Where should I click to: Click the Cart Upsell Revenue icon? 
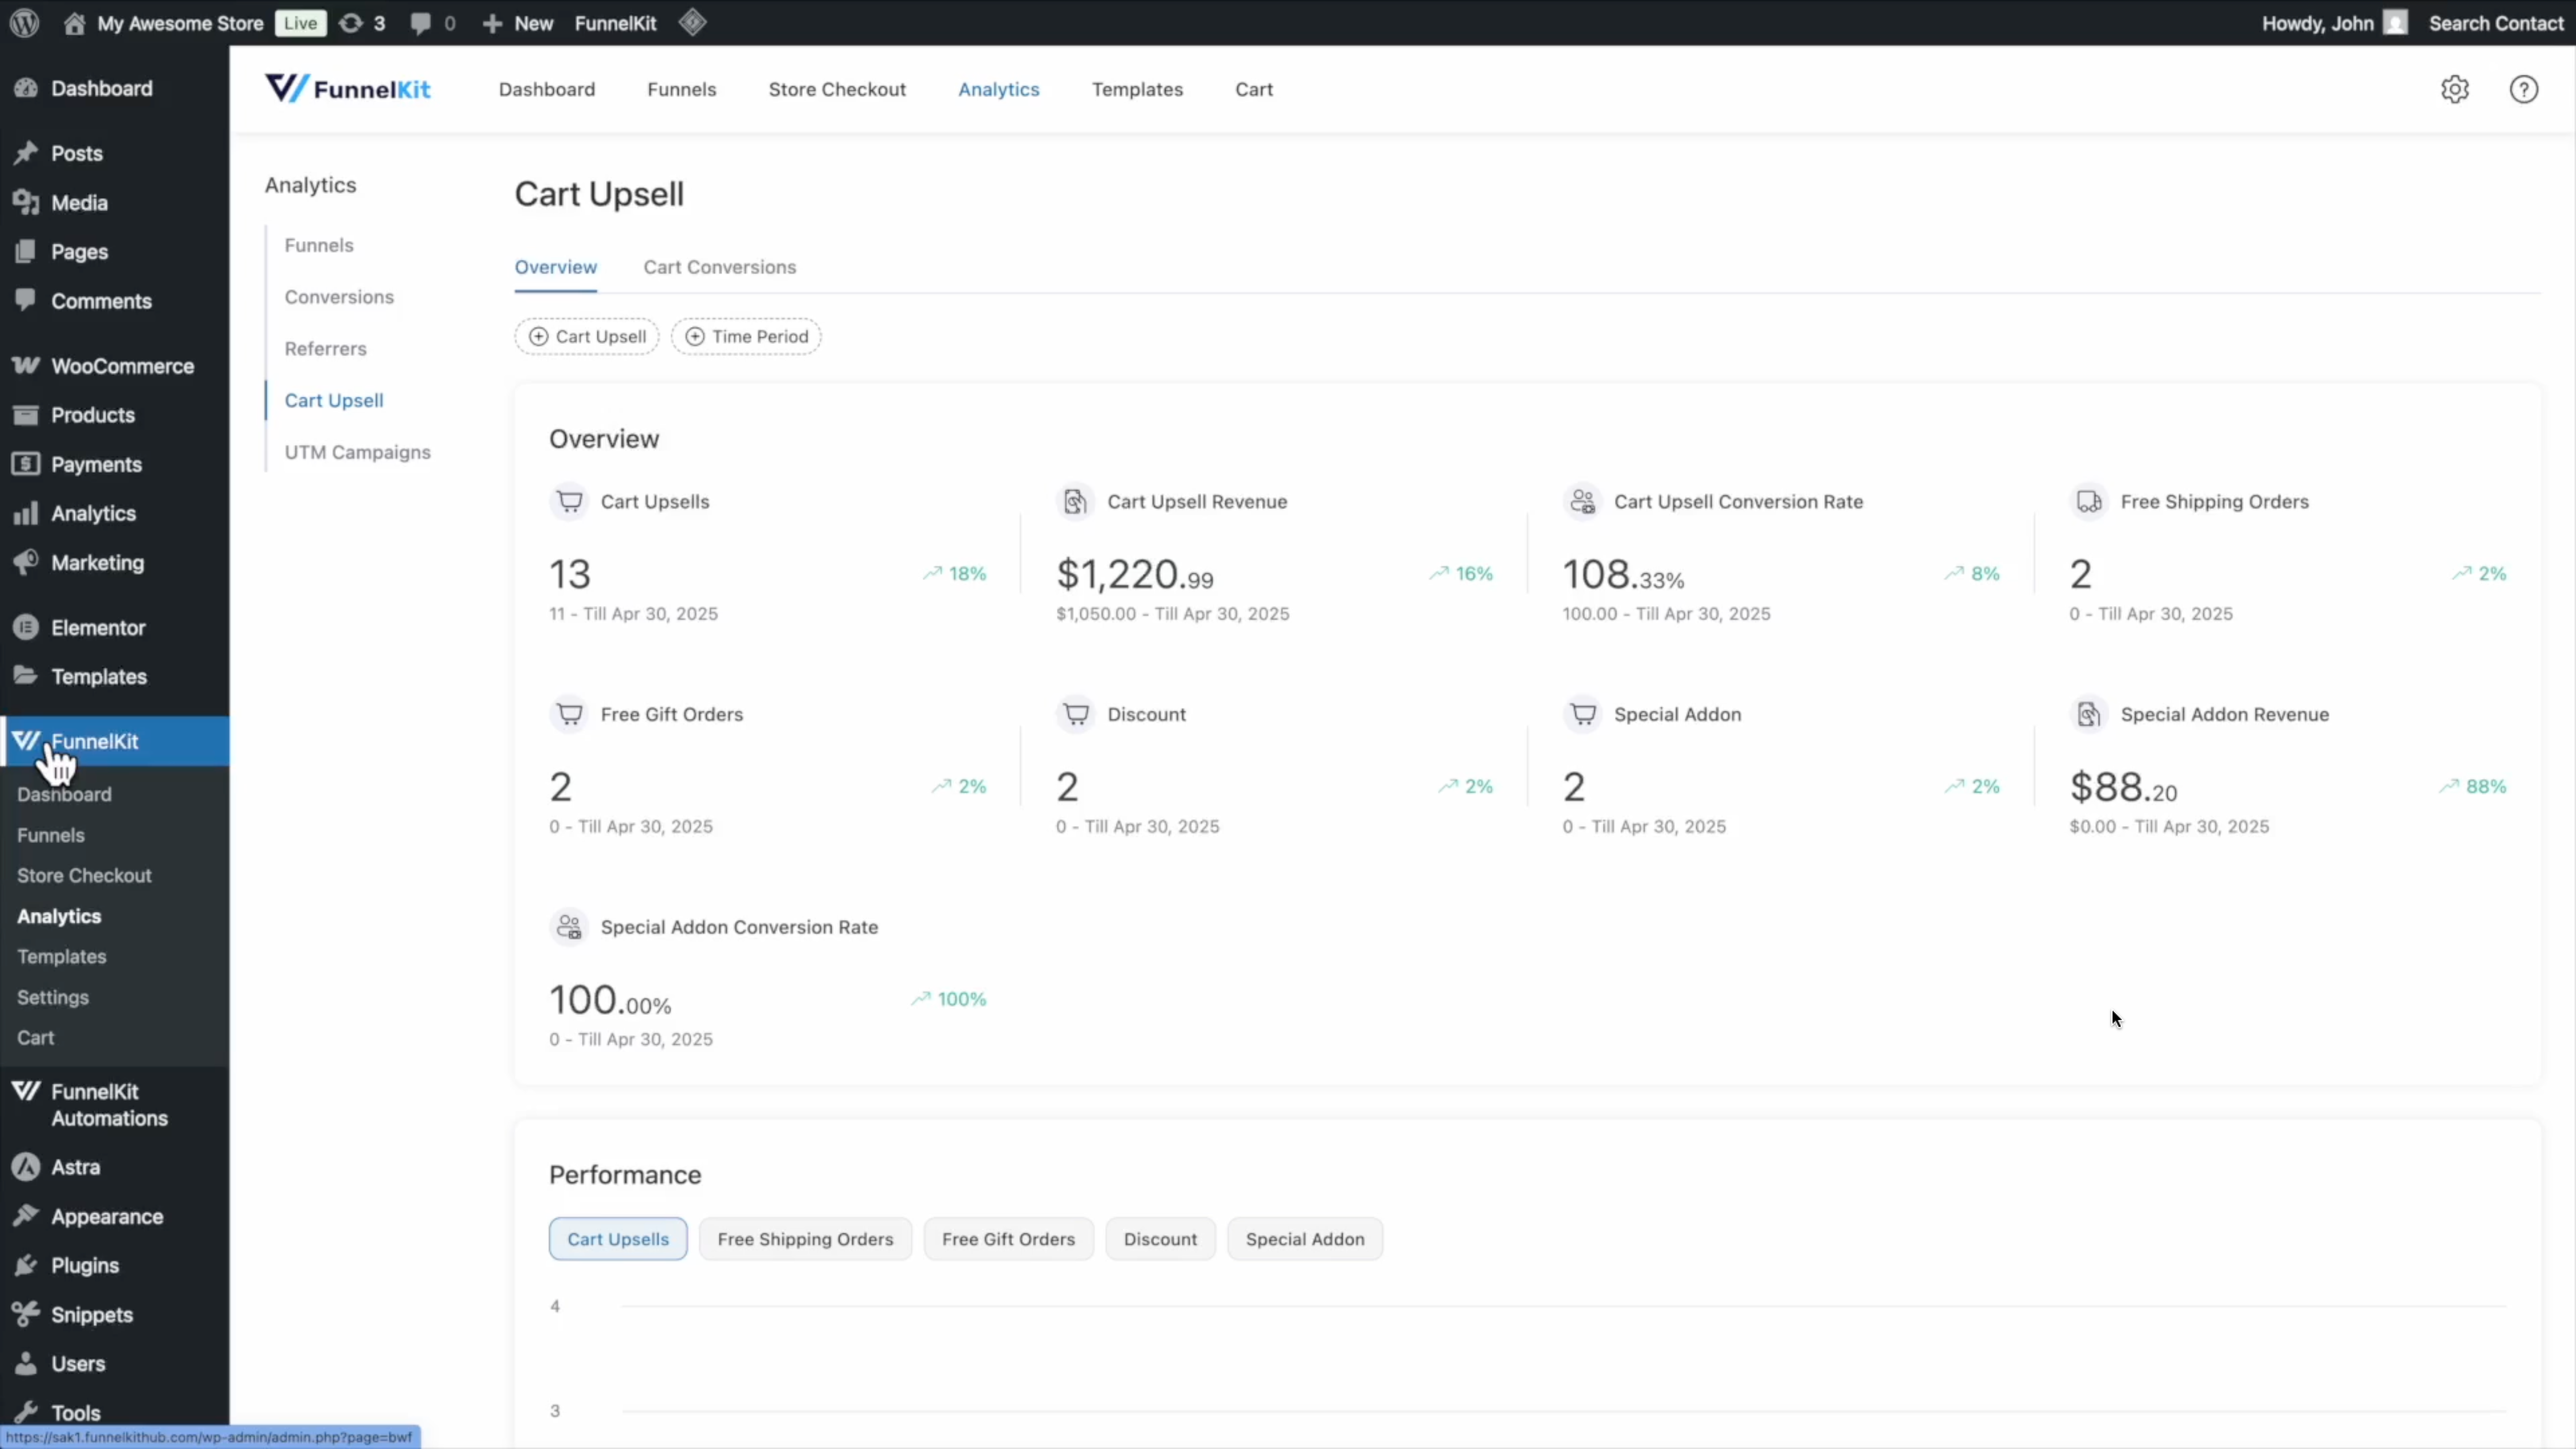pyautogui.click(x=1075, y=501)
